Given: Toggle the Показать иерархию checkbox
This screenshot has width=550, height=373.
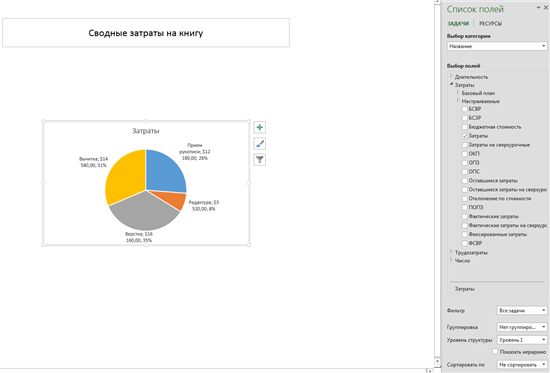Looking at the screenshot, I should (495, 351).
